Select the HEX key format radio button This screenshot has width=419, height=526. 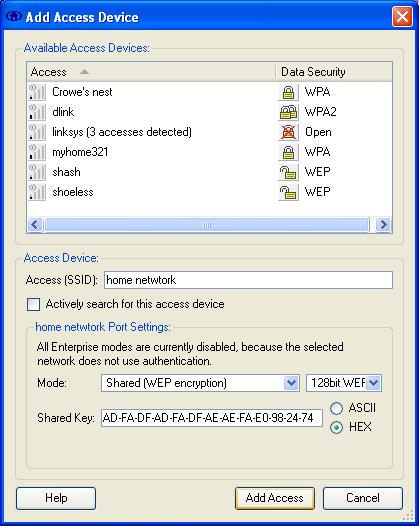tap(336, 427)
